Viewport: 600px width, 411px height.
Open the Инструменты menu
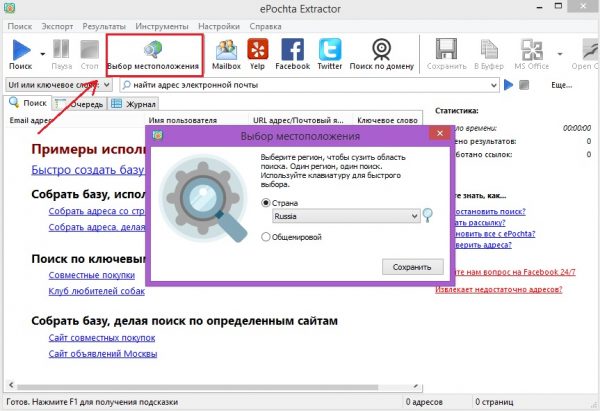162,26
